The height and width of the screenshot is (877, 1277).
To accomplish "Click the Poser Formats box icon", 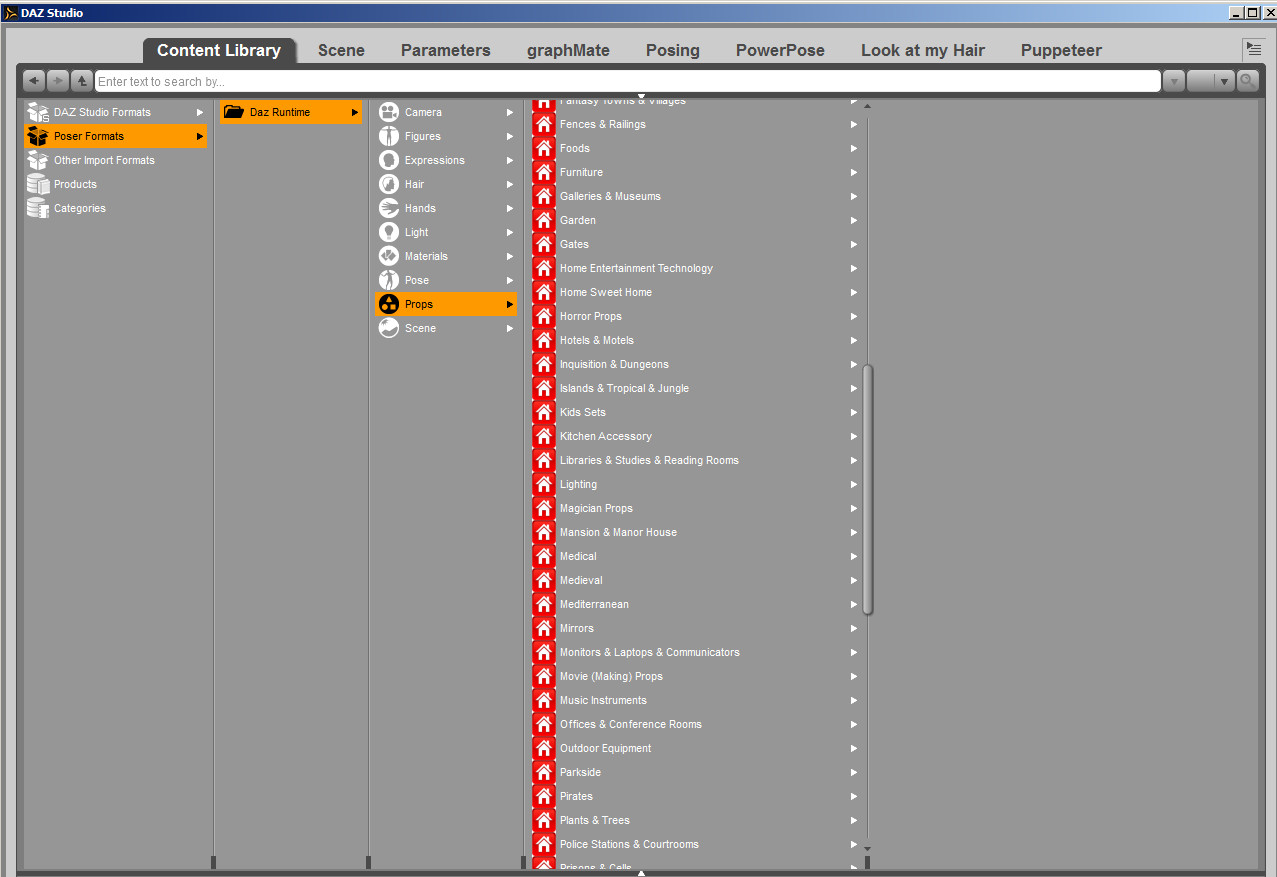I will tap(38, 136).
